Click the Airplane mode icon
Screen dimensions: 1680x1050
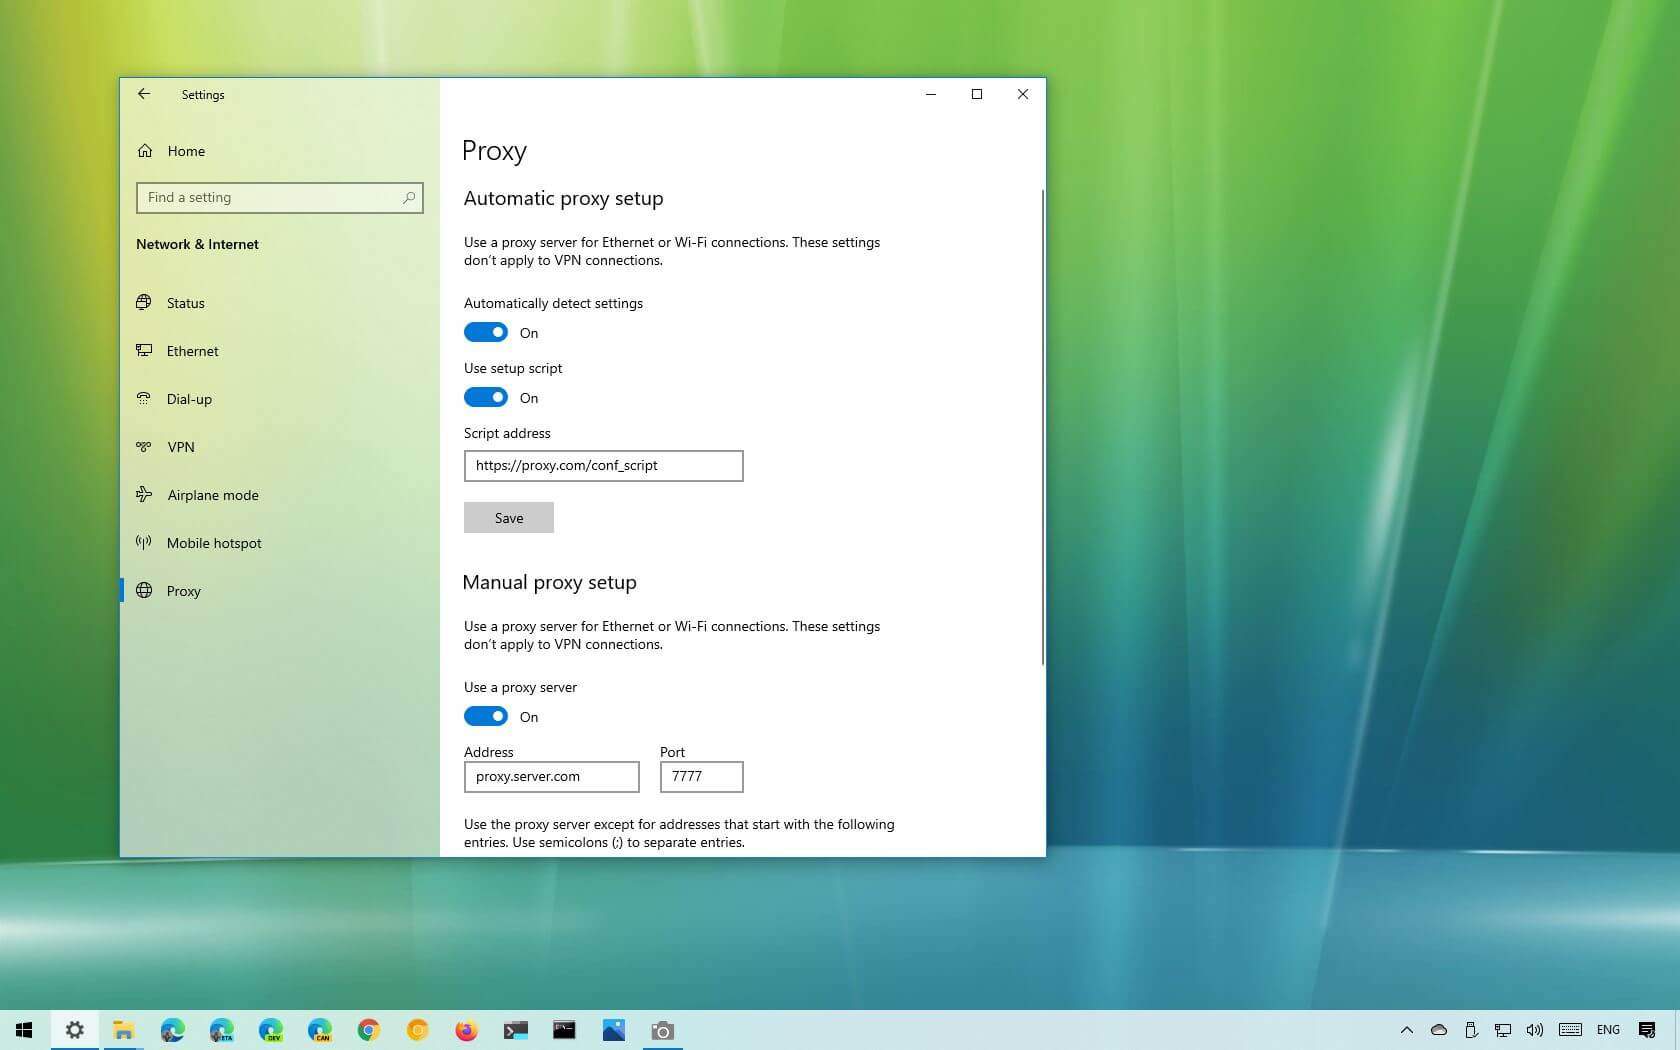click(x=144, y=494)
